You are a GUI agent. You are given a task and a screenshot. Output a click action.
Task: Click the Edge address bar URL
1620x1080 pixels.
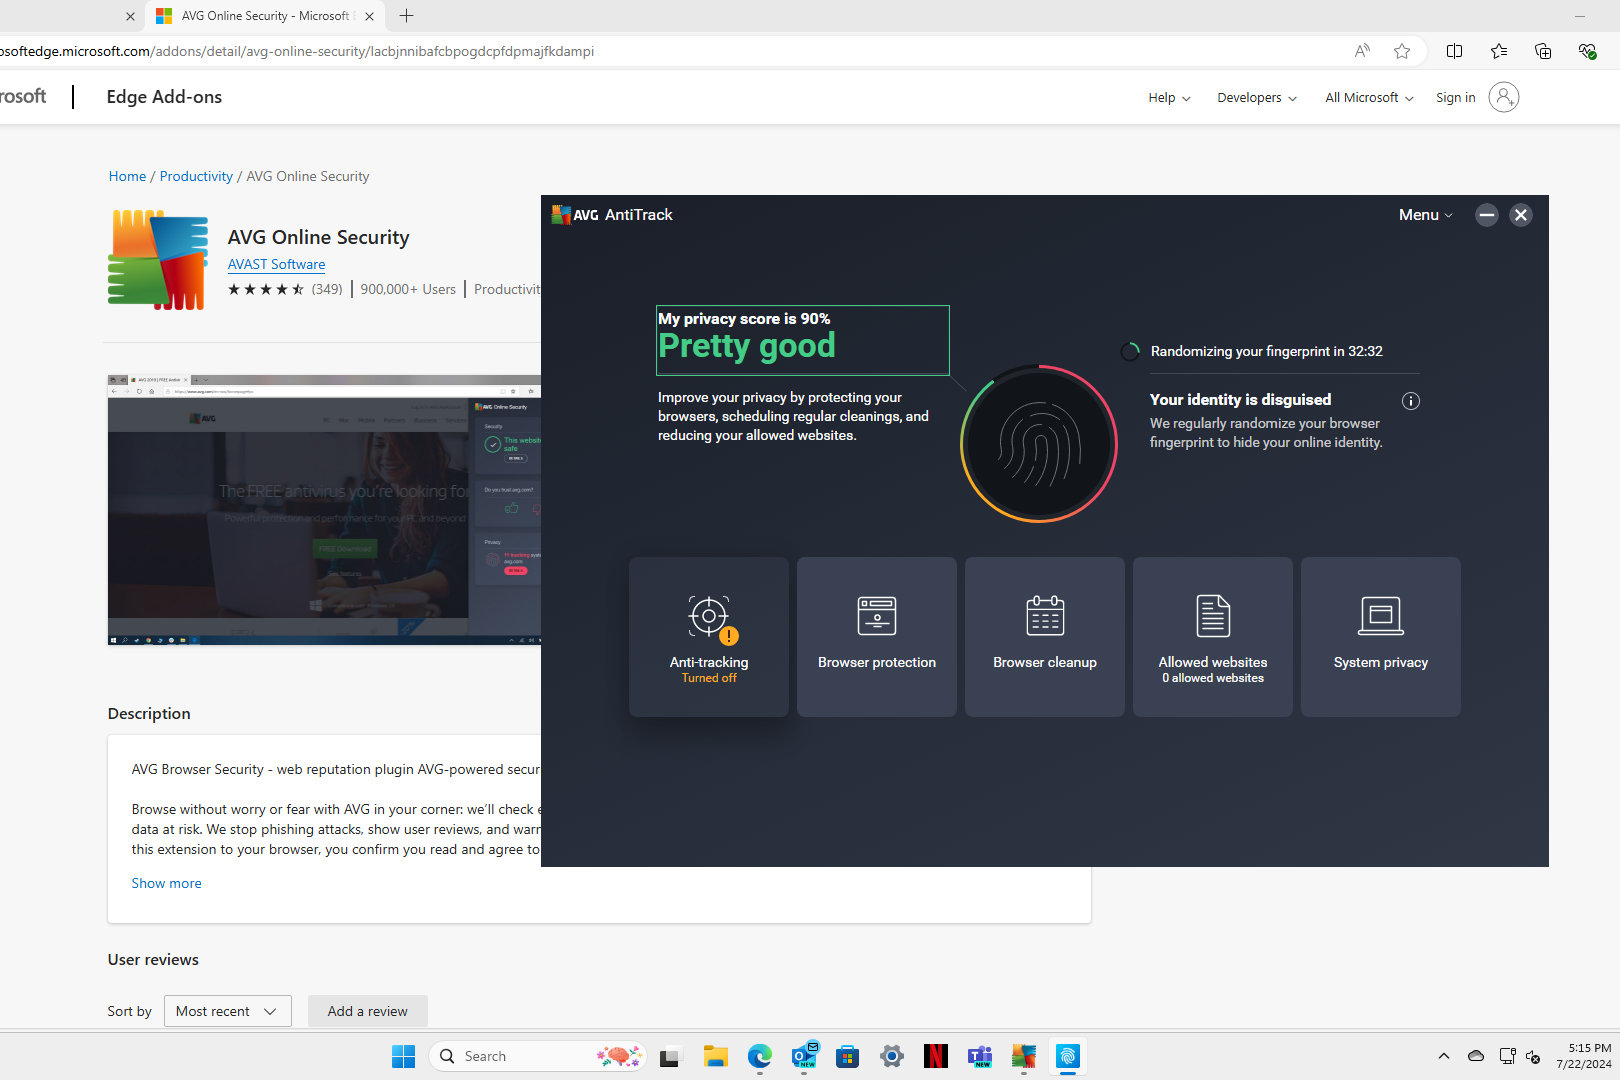[297, 51]
